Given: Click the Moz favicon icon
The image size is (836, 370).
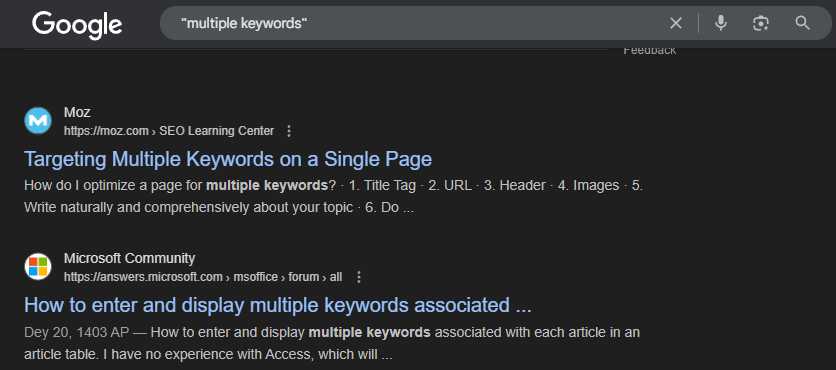Looking at the screenshot, I should click(38, 121).
